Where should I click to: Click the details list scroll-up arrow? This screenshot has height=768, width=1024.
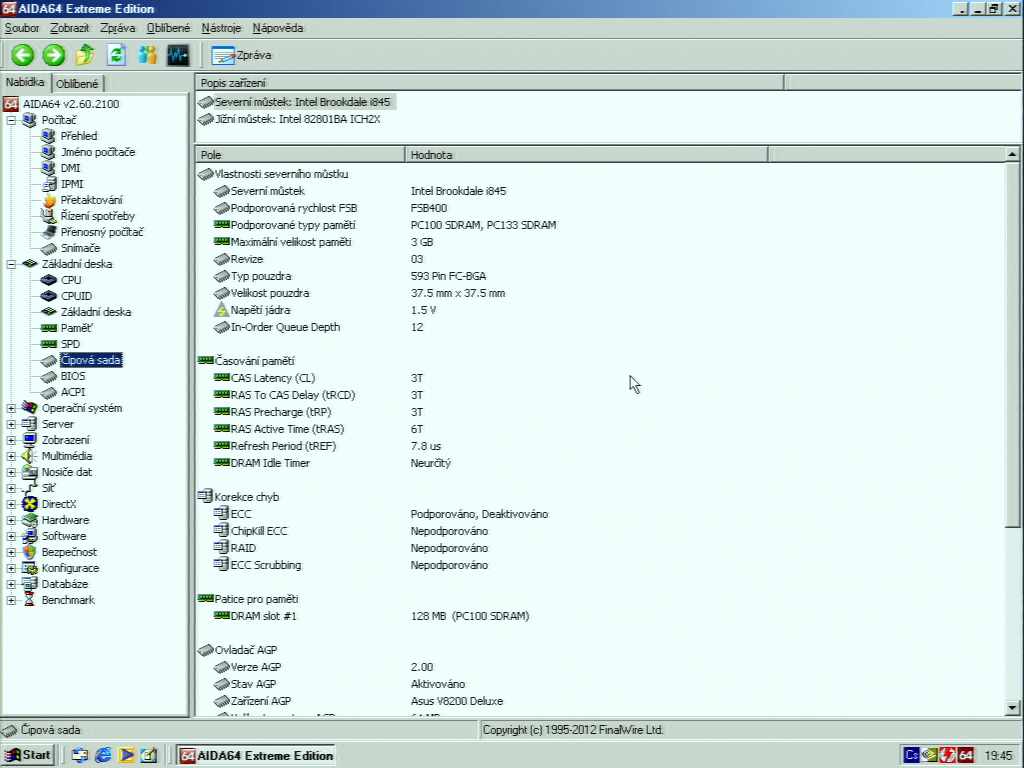[1012, 155]
